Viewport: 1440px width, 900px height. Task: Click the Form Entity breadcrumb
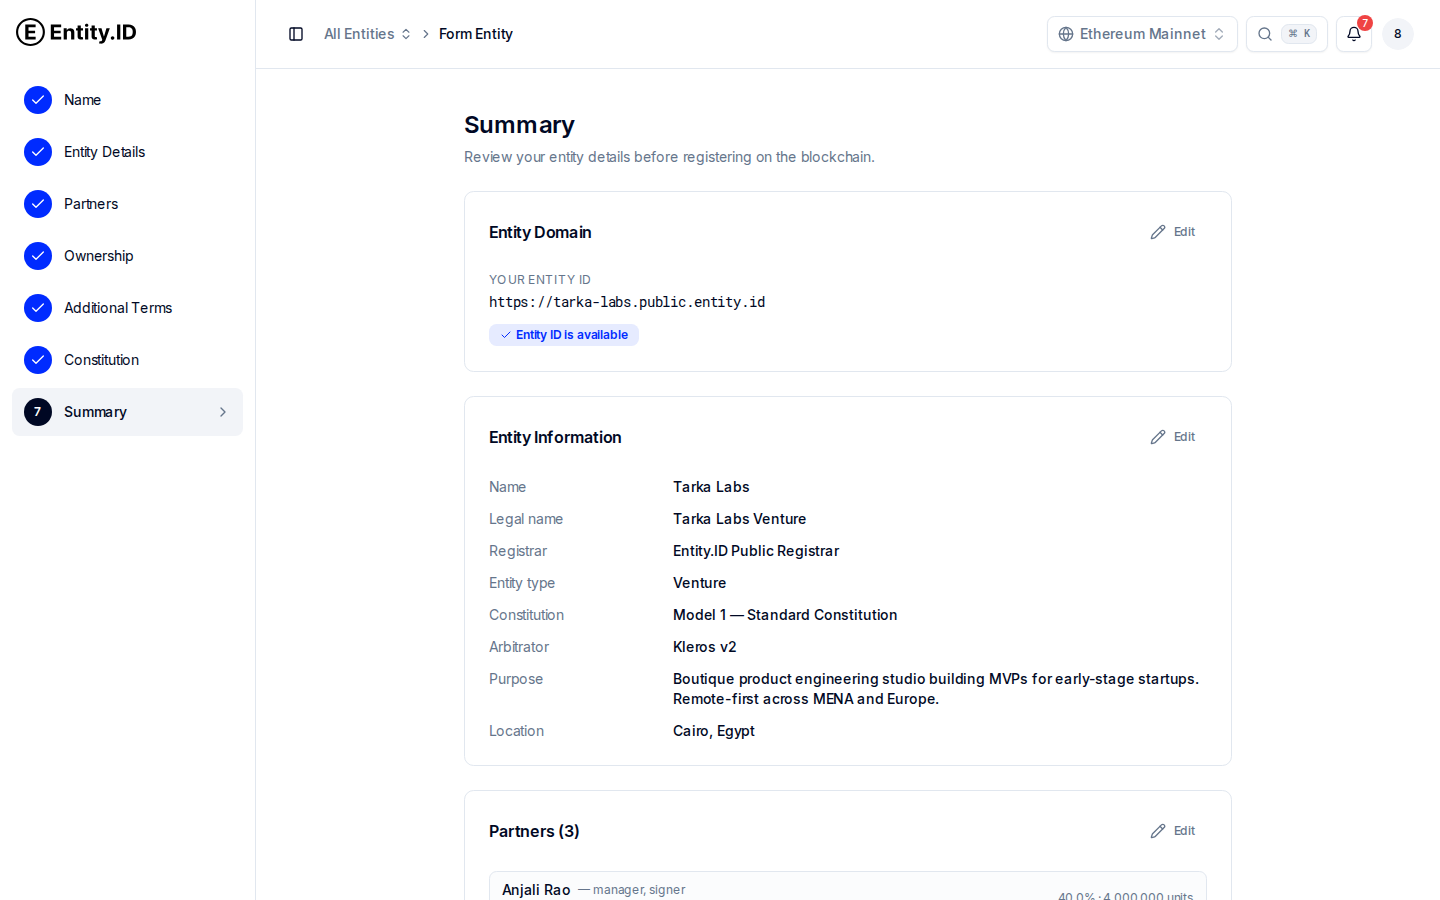(x=476, y=34)
